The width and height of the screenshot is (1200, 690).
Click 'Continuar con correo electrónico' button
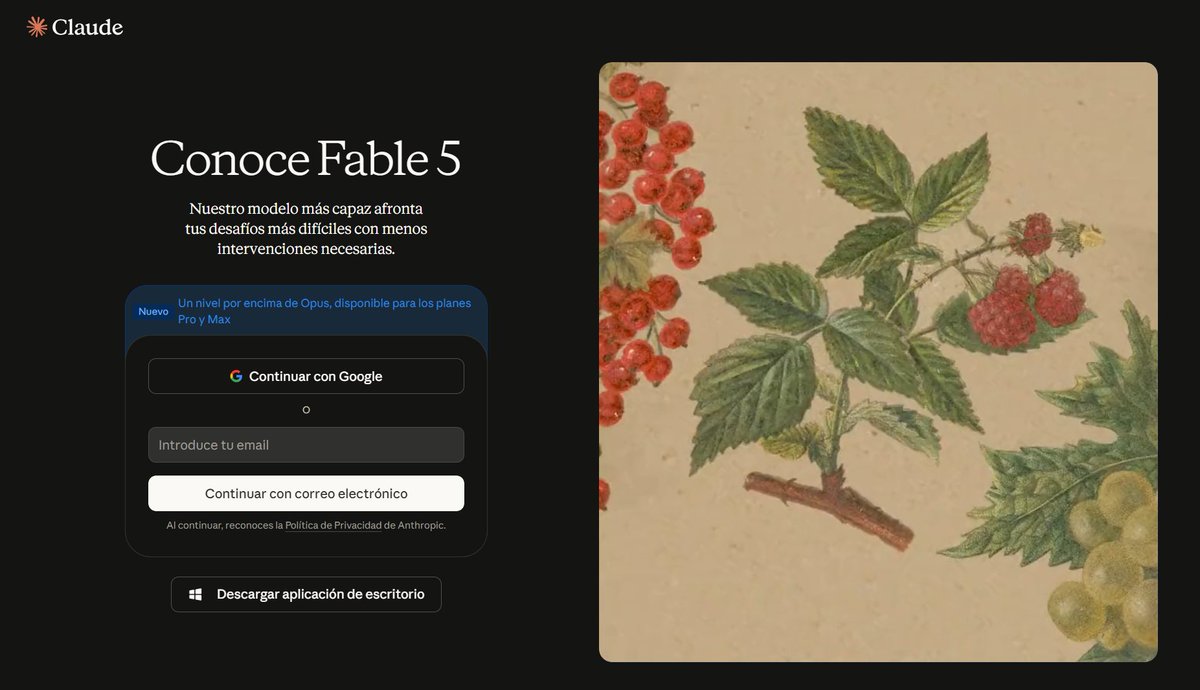tap(306, 493)
